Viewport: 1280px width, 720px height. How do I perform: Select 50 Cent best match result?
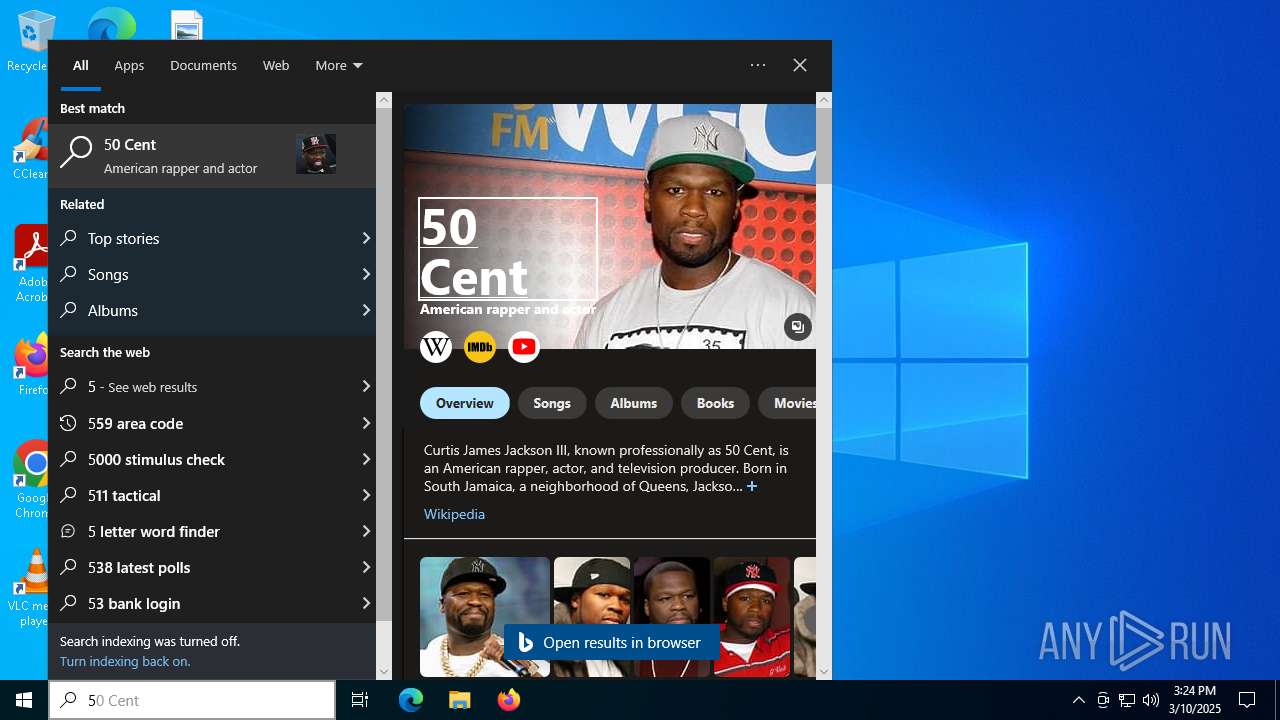point(212,155)
